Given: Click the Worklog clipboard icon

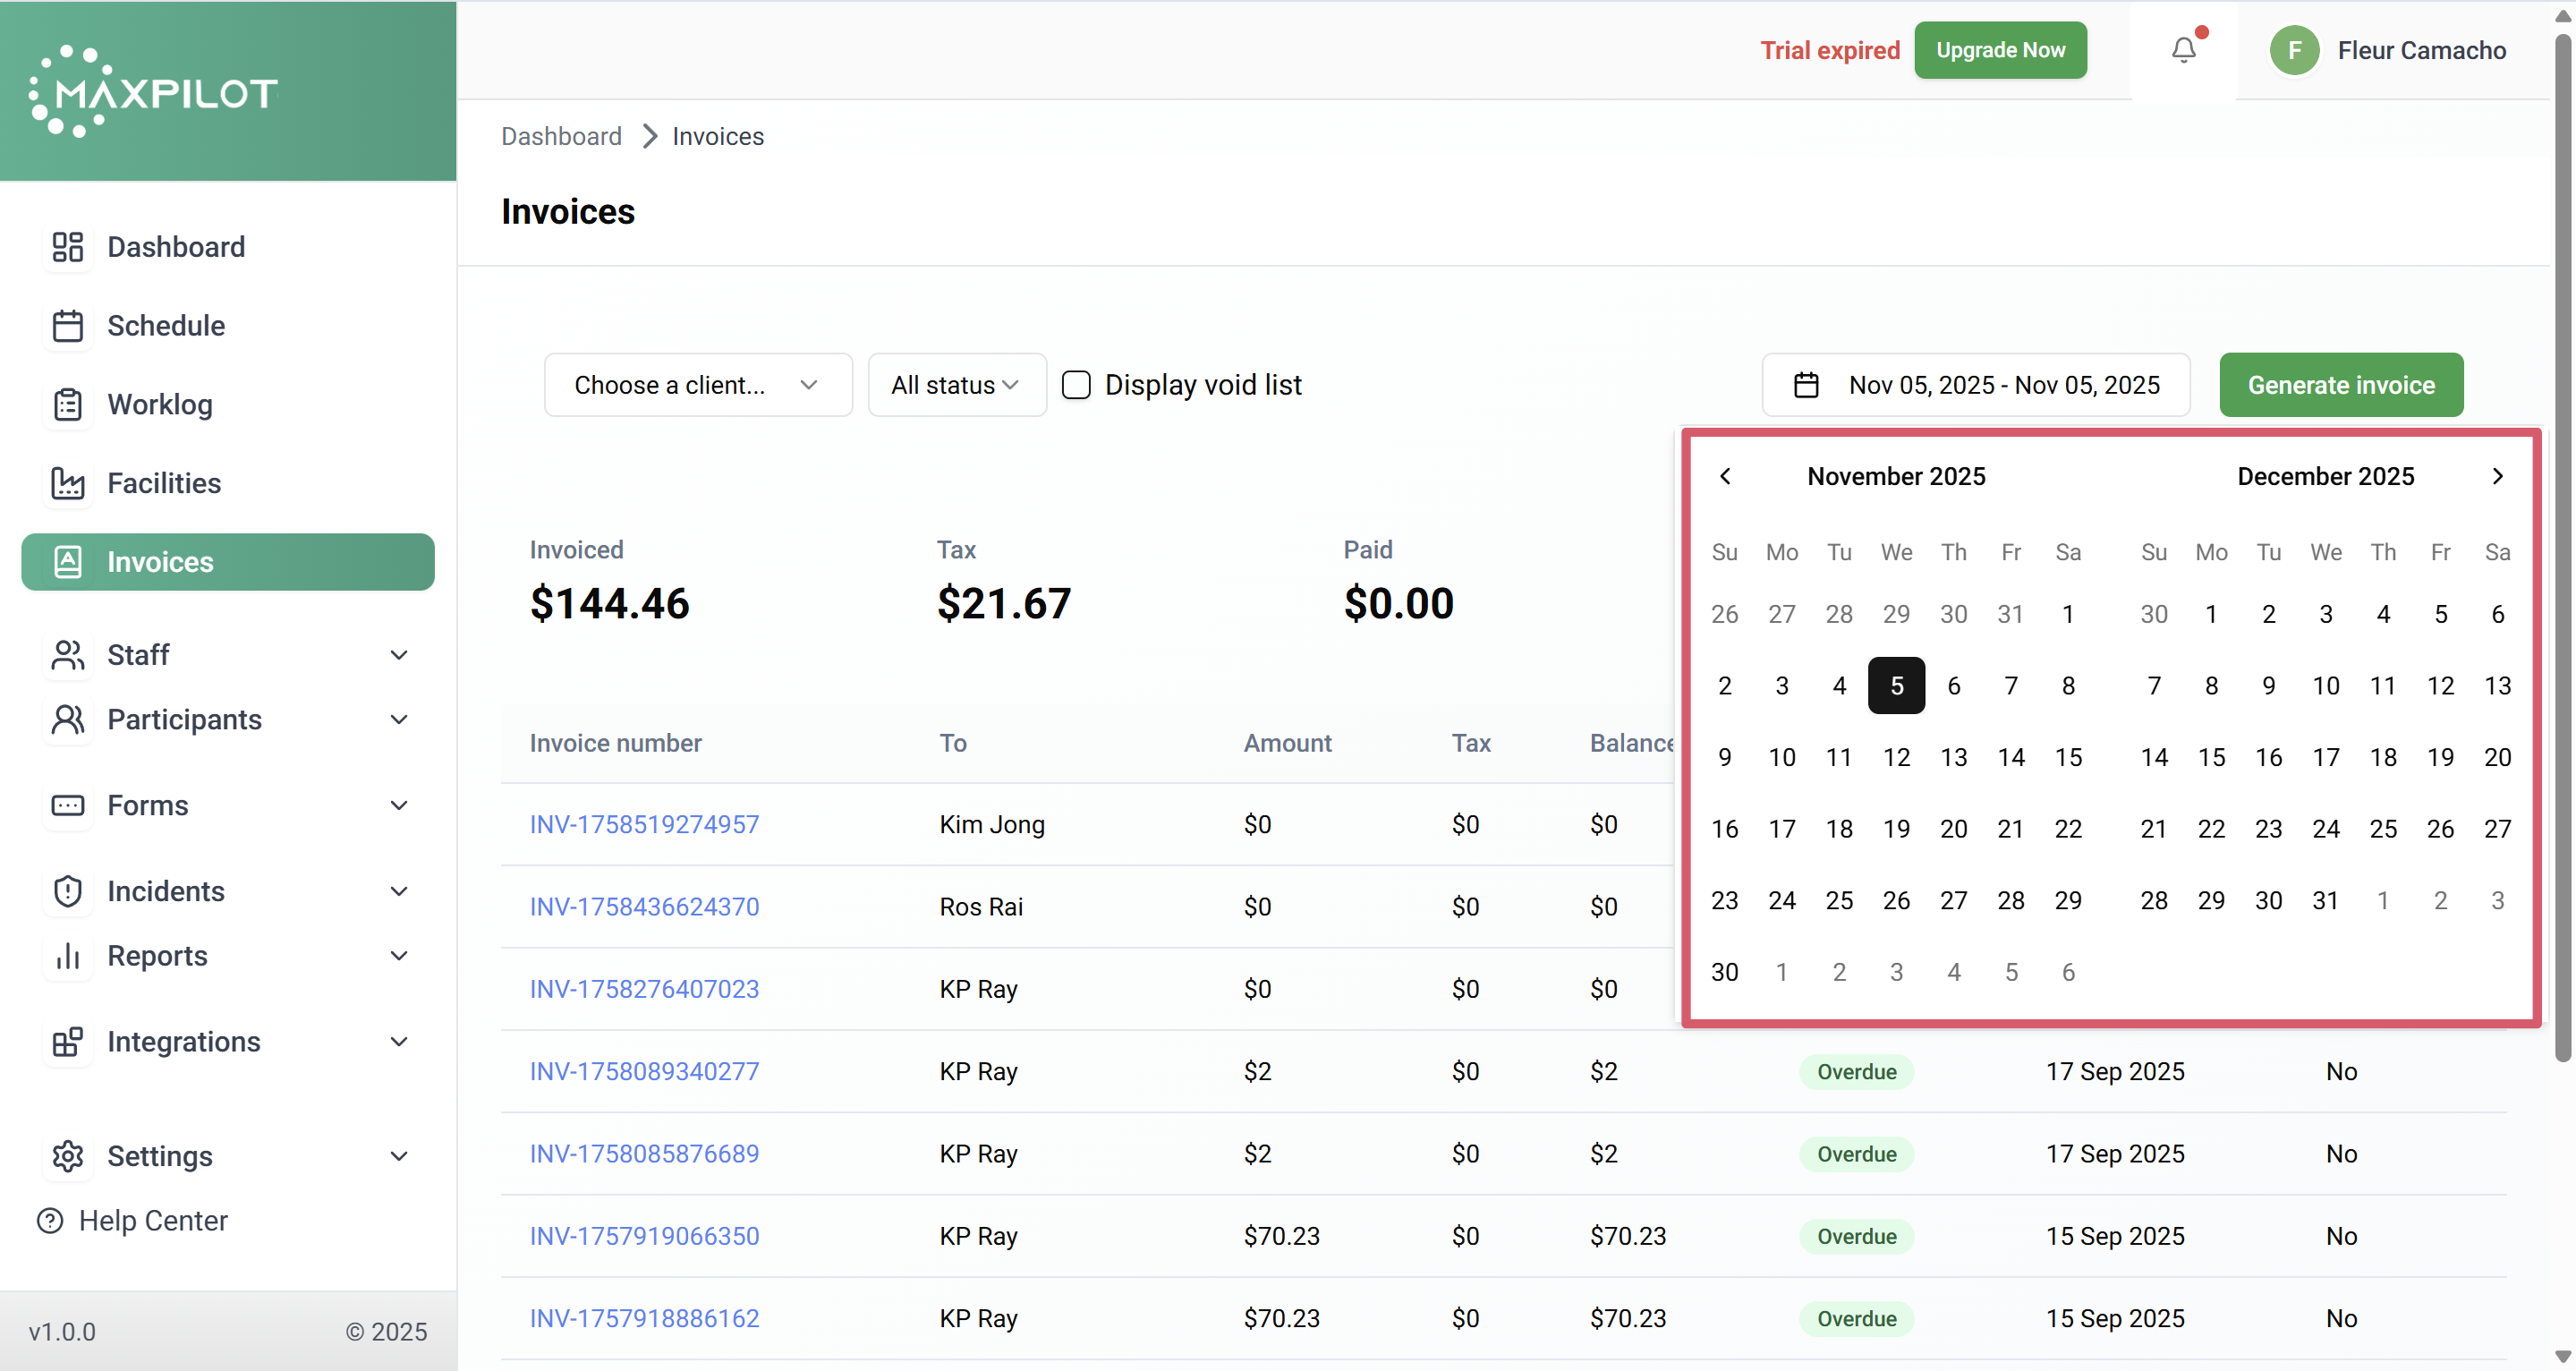Looking at the screenshot, I should [67, 405].
